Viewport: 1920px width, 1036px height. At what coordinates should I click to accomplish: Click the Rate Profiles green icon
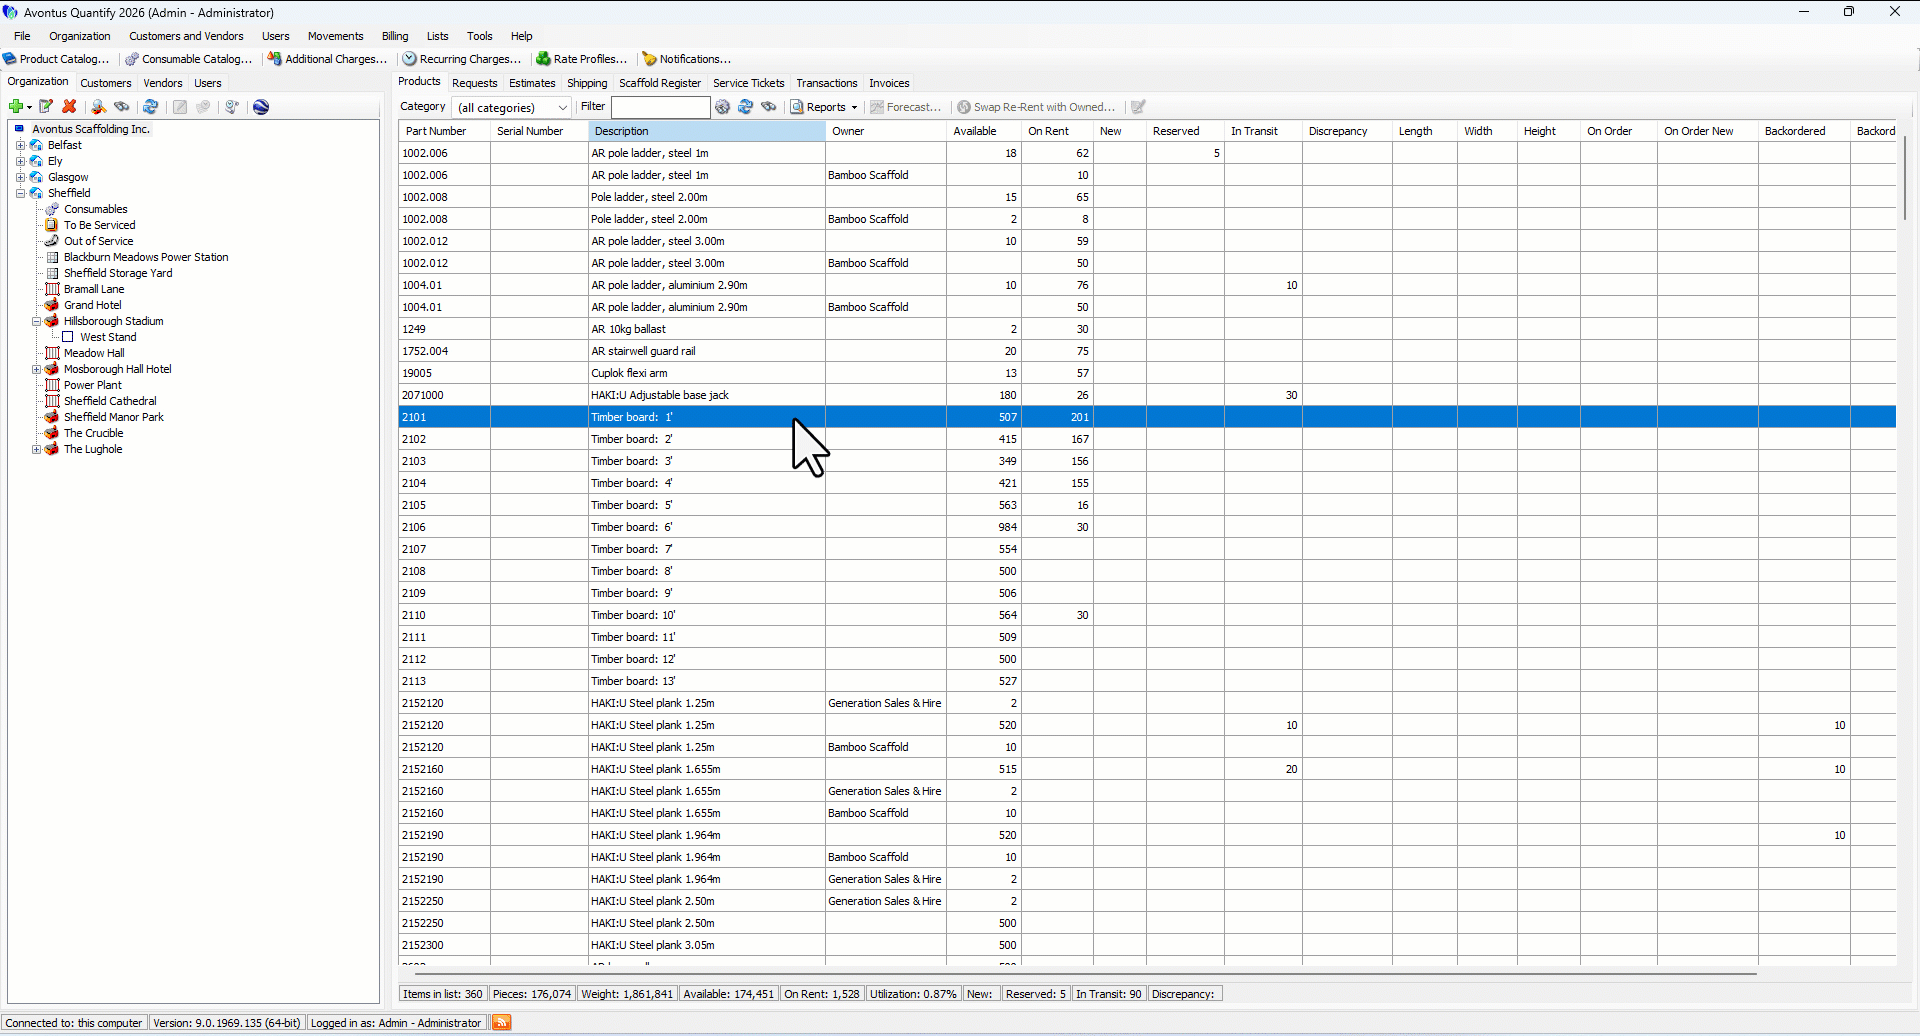[543, 59]
